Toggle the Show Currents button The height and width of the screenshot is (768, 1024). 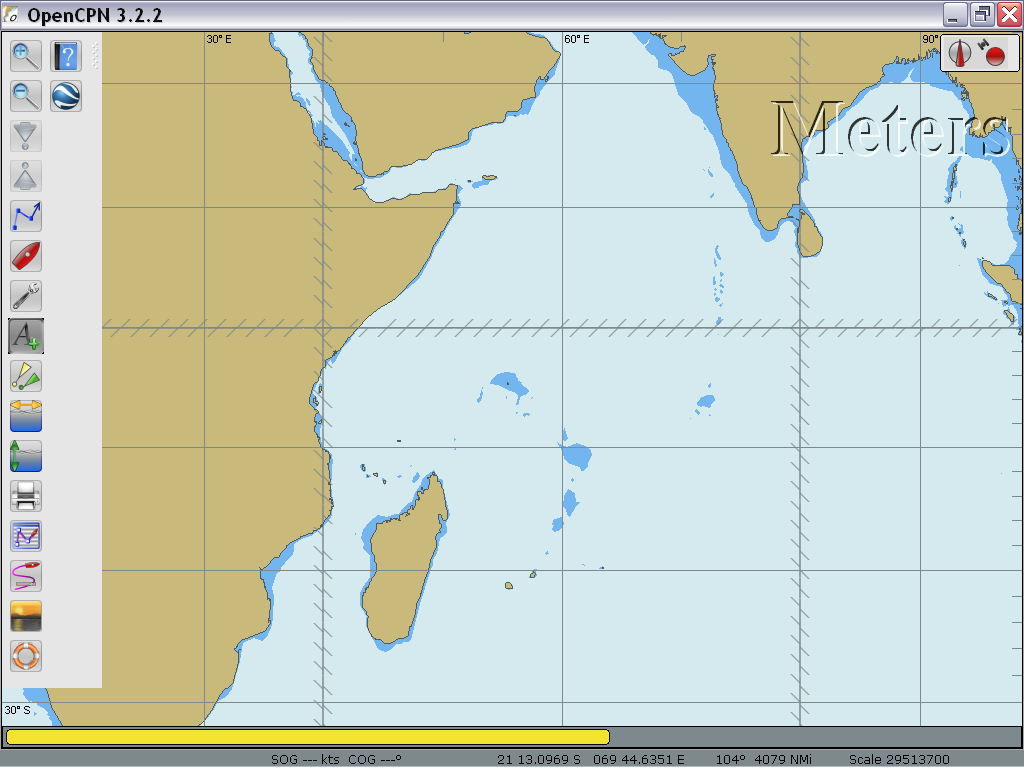(26, 416)
